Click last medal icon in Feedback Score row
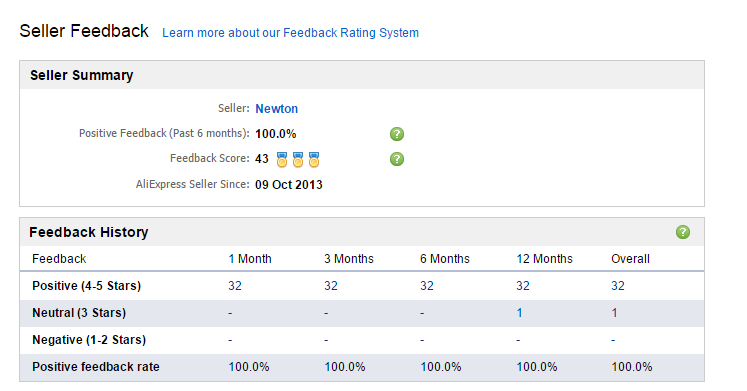 (x=313, y=160)
